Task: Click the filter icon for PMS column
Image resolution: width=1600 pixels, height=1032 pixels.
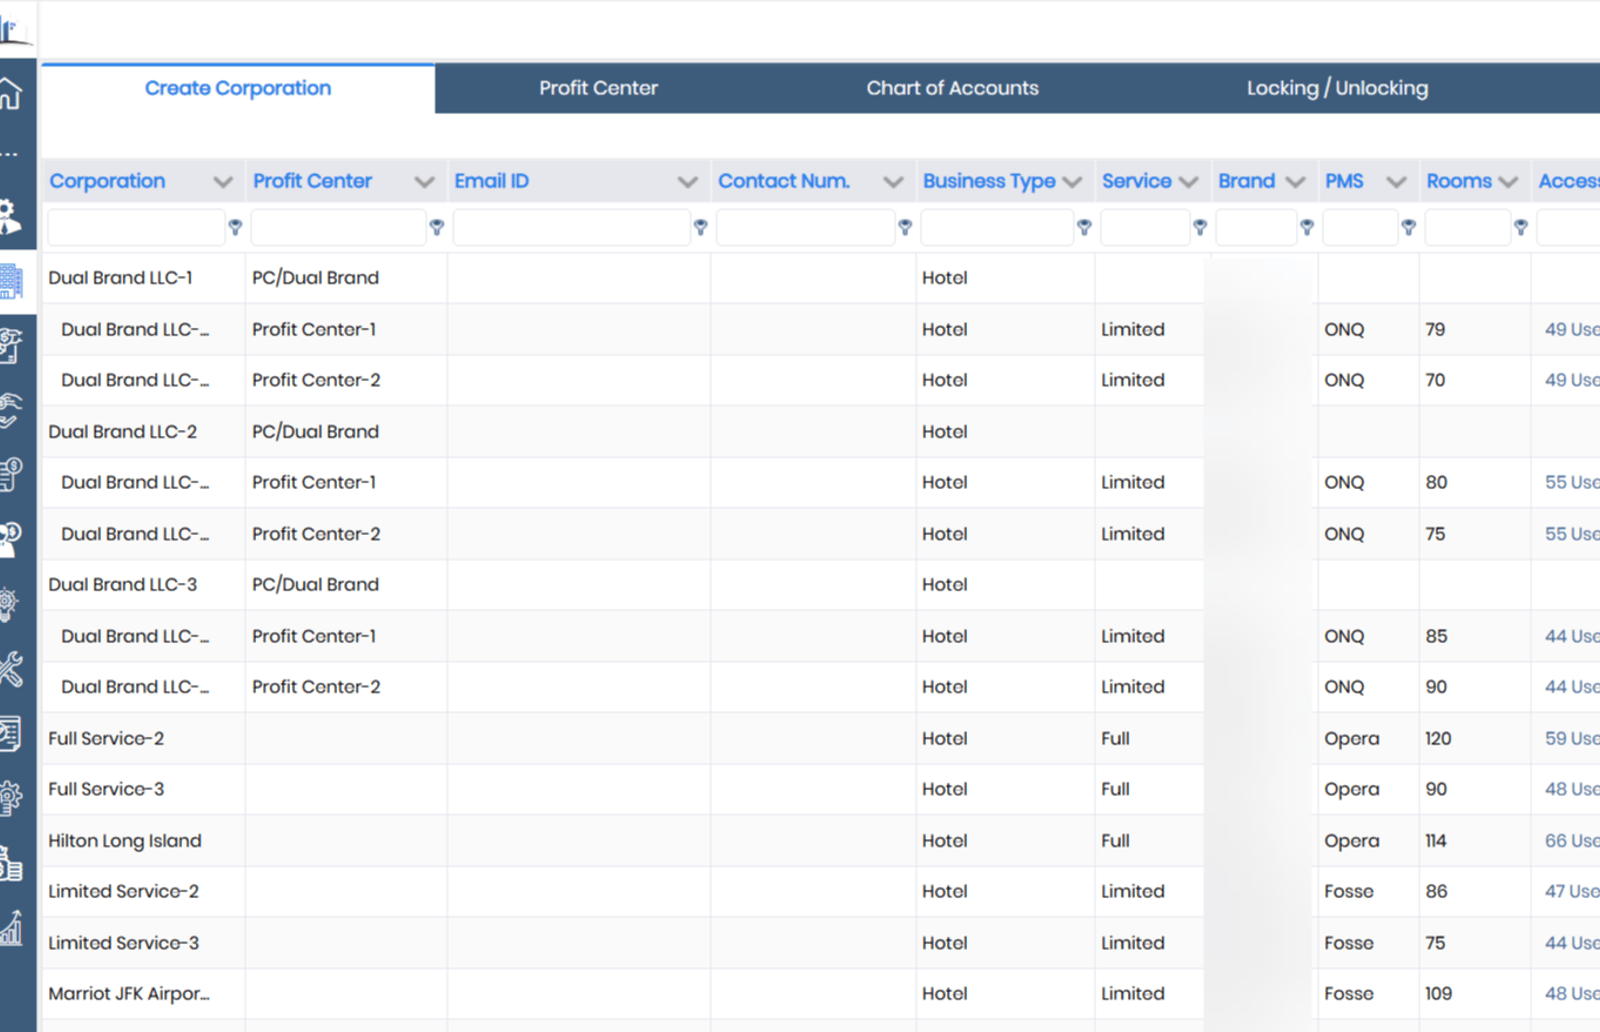Action: (1409, 228)
